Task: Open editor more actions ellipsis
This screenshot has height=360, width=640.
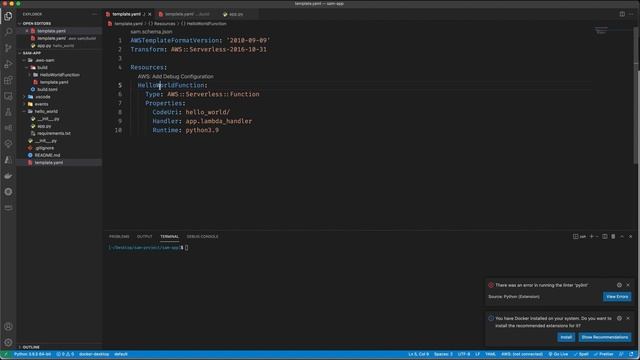Action: 631,14
